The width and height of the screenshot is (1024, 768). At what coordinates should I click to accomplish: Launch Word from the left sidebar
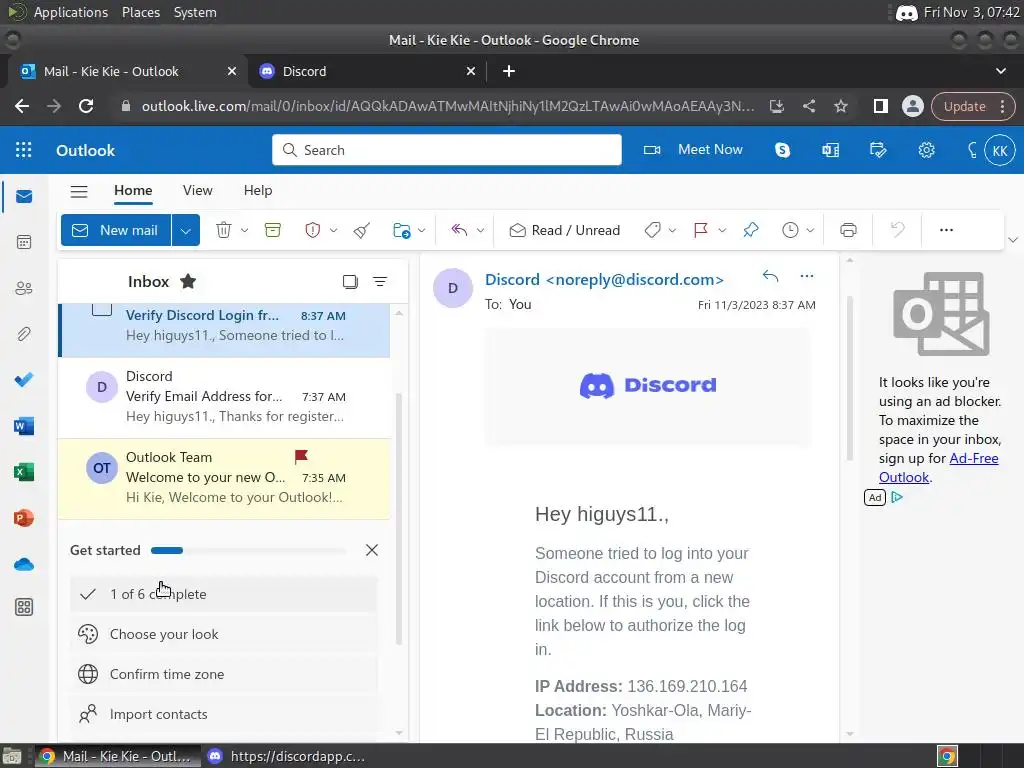(24, 426)
